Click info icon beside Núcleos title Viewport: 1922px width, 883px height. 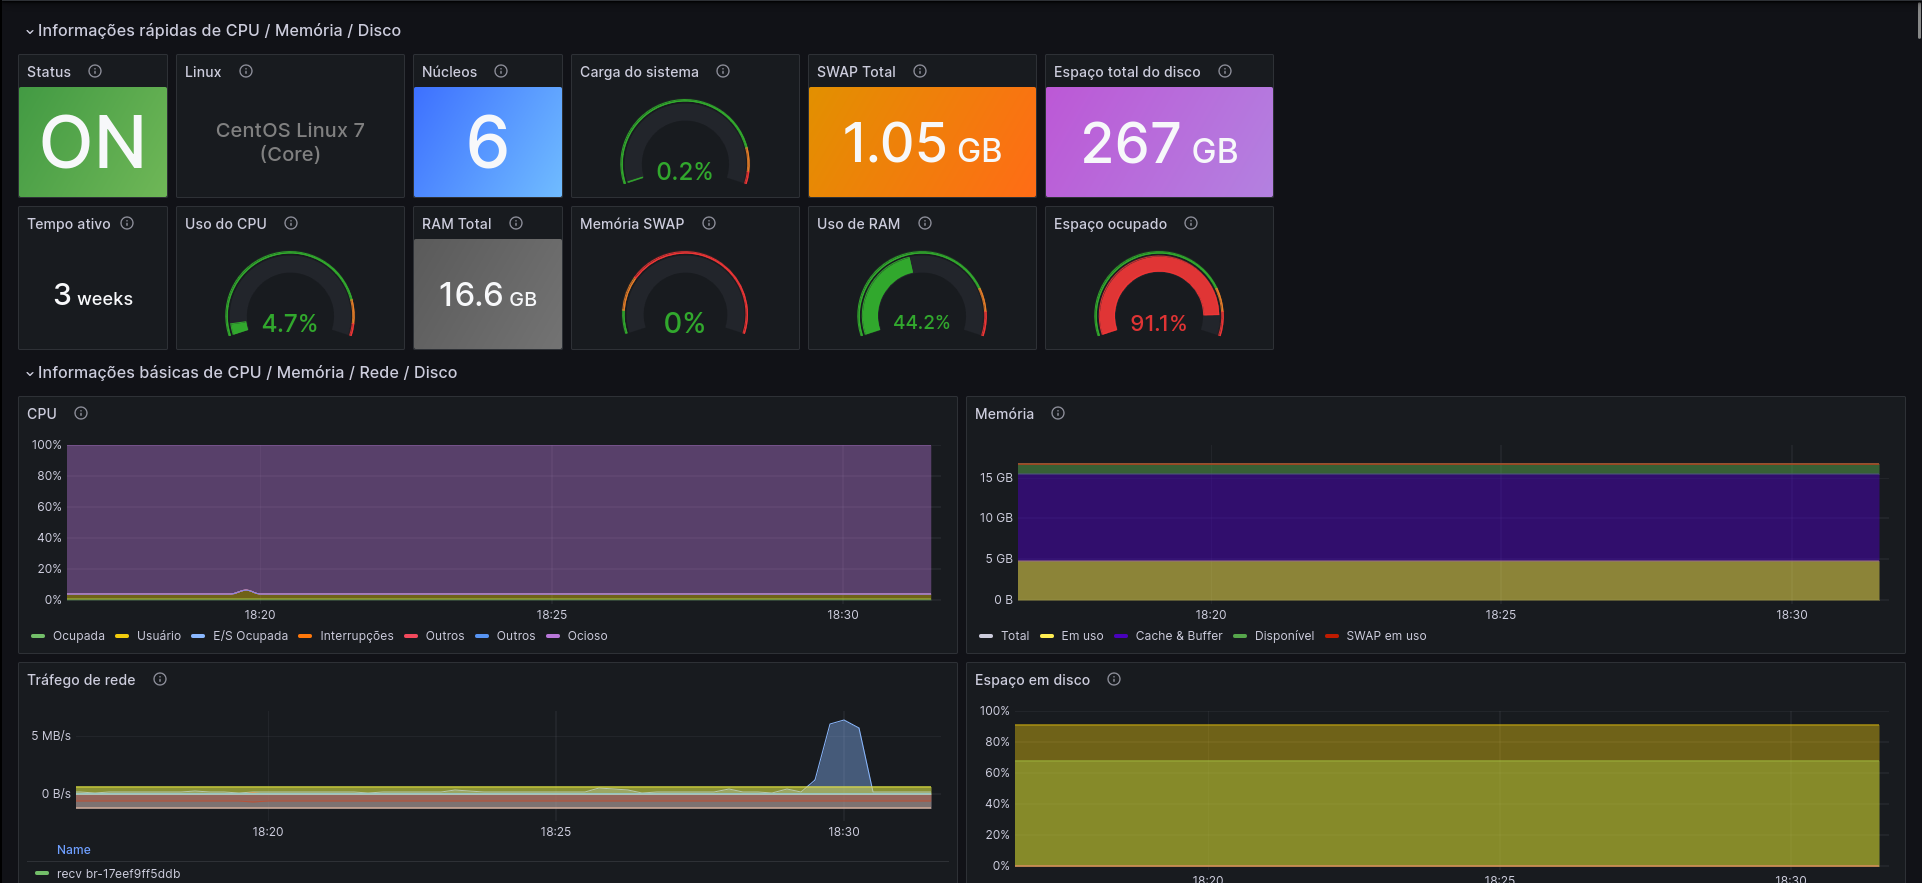tap(501, 71)
